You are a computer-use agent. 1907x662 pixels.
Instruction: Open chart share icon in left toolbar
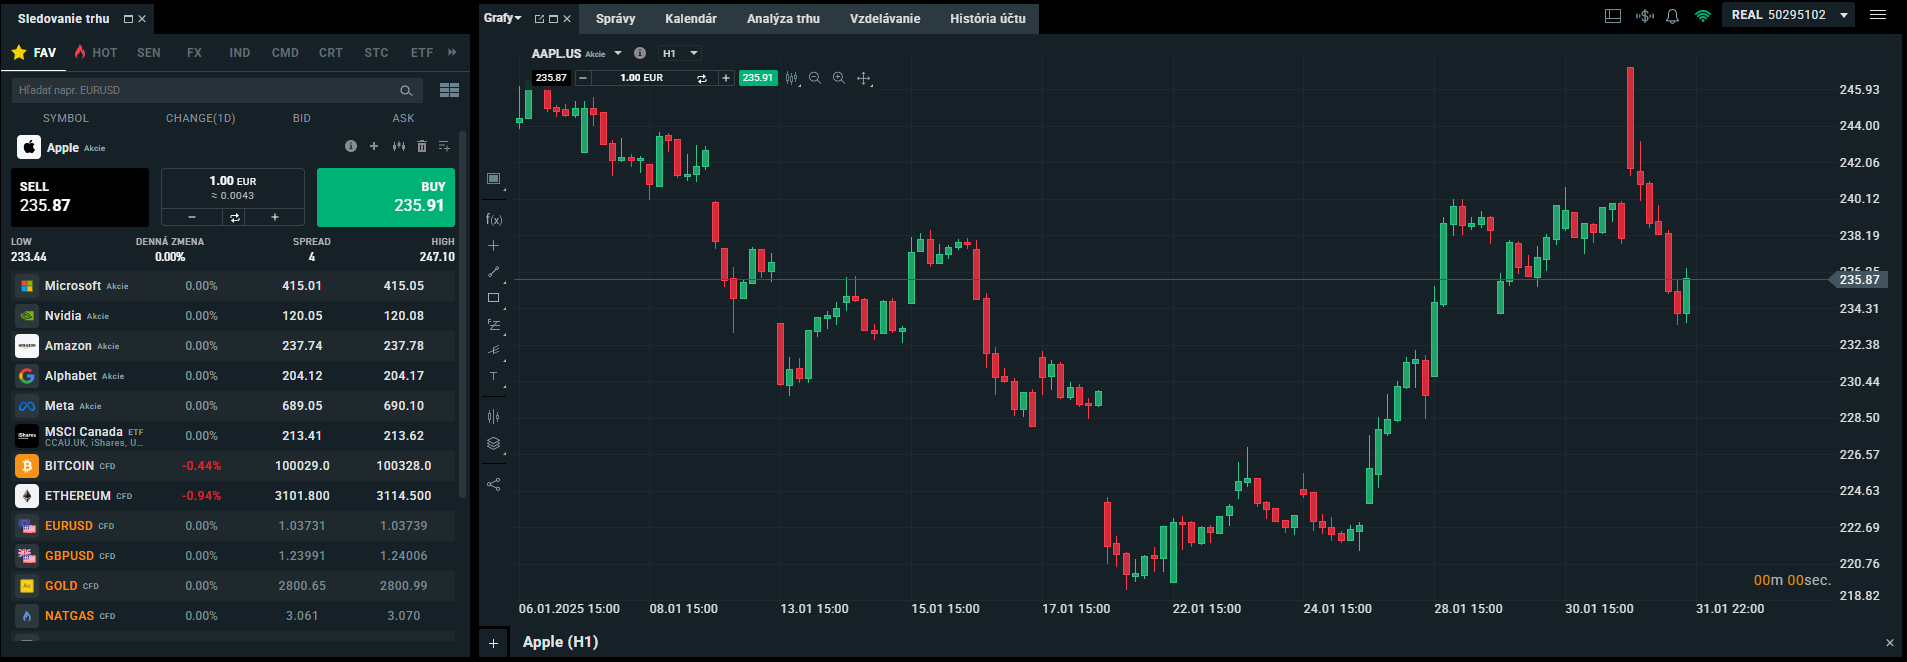tap(493, 484)
